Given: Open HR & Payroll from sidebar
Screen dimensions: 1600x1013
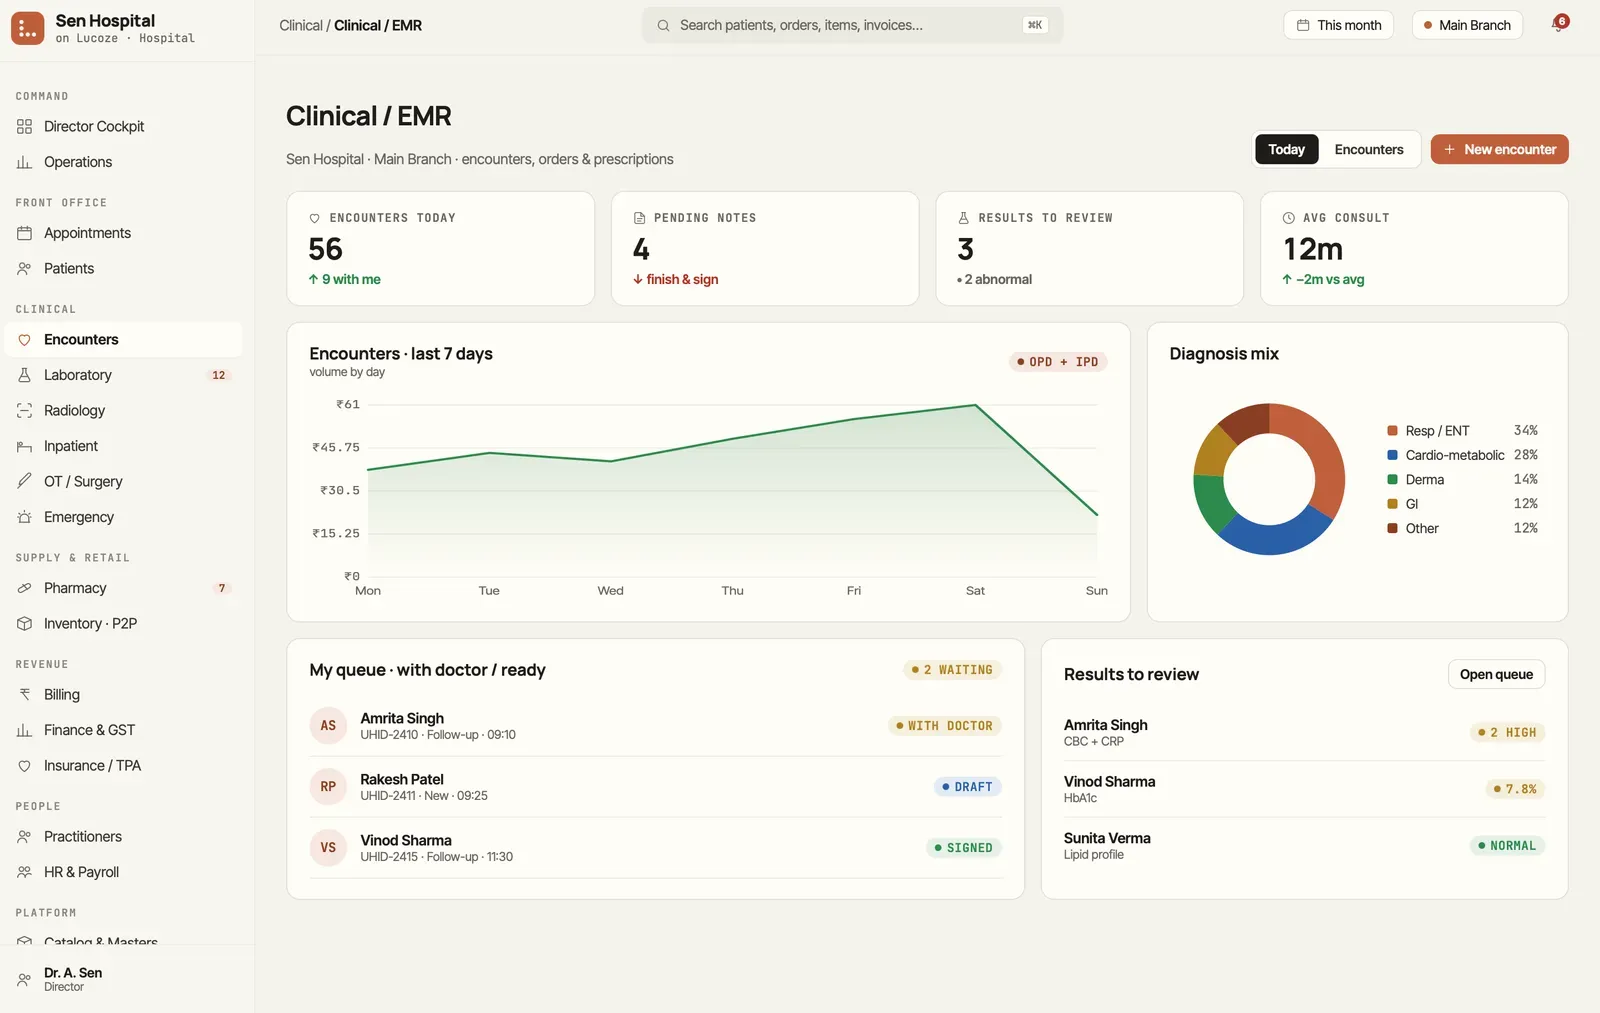Looking at the screenshot, I should pos(123,872).
